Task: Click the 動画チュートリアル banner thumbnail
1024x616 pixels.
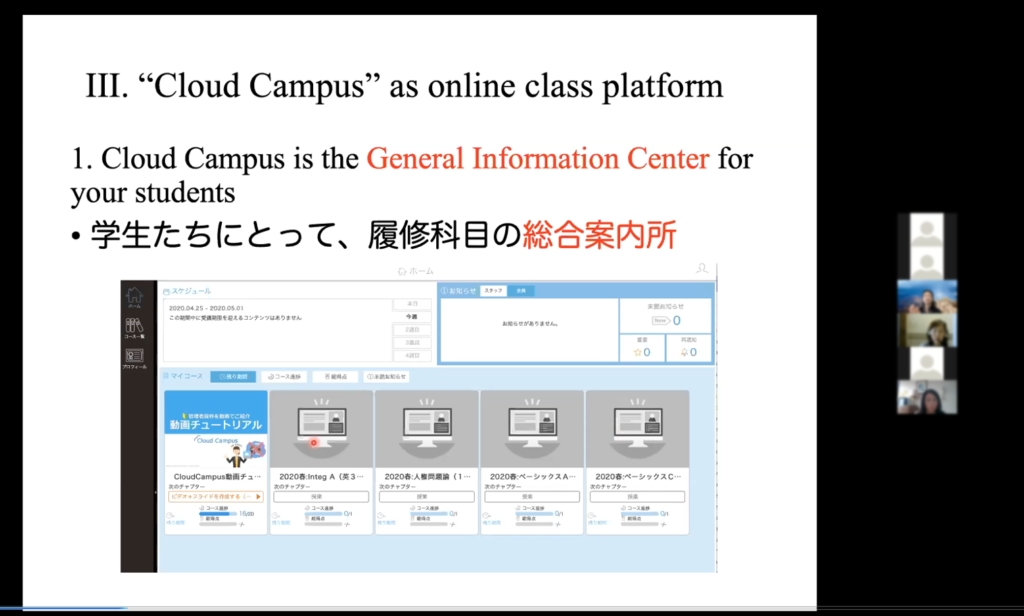Action: coord(216,429)
